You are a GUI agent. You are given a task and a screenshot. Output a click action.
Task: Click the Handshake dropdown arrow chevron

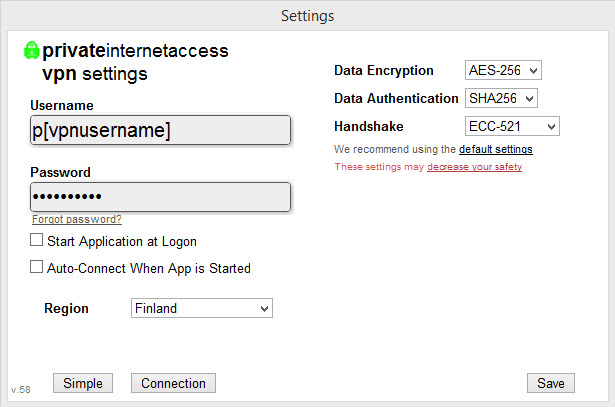tap(551, 127)
